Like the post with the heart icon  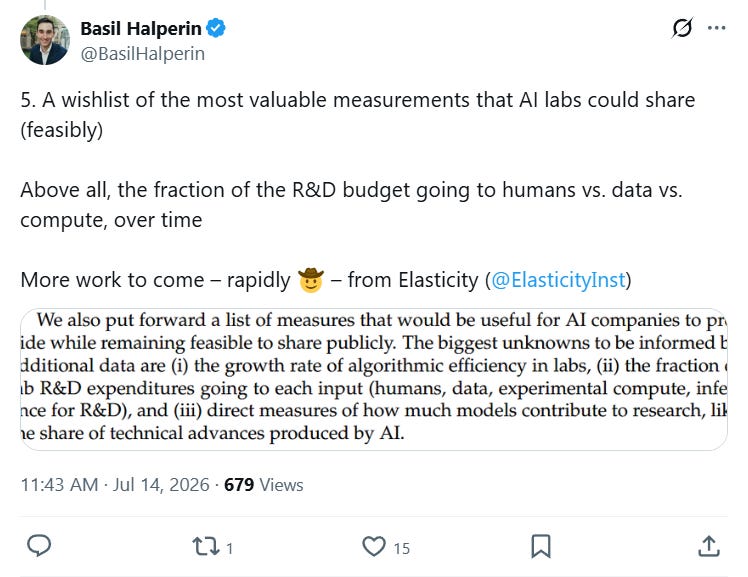(374, 546)
